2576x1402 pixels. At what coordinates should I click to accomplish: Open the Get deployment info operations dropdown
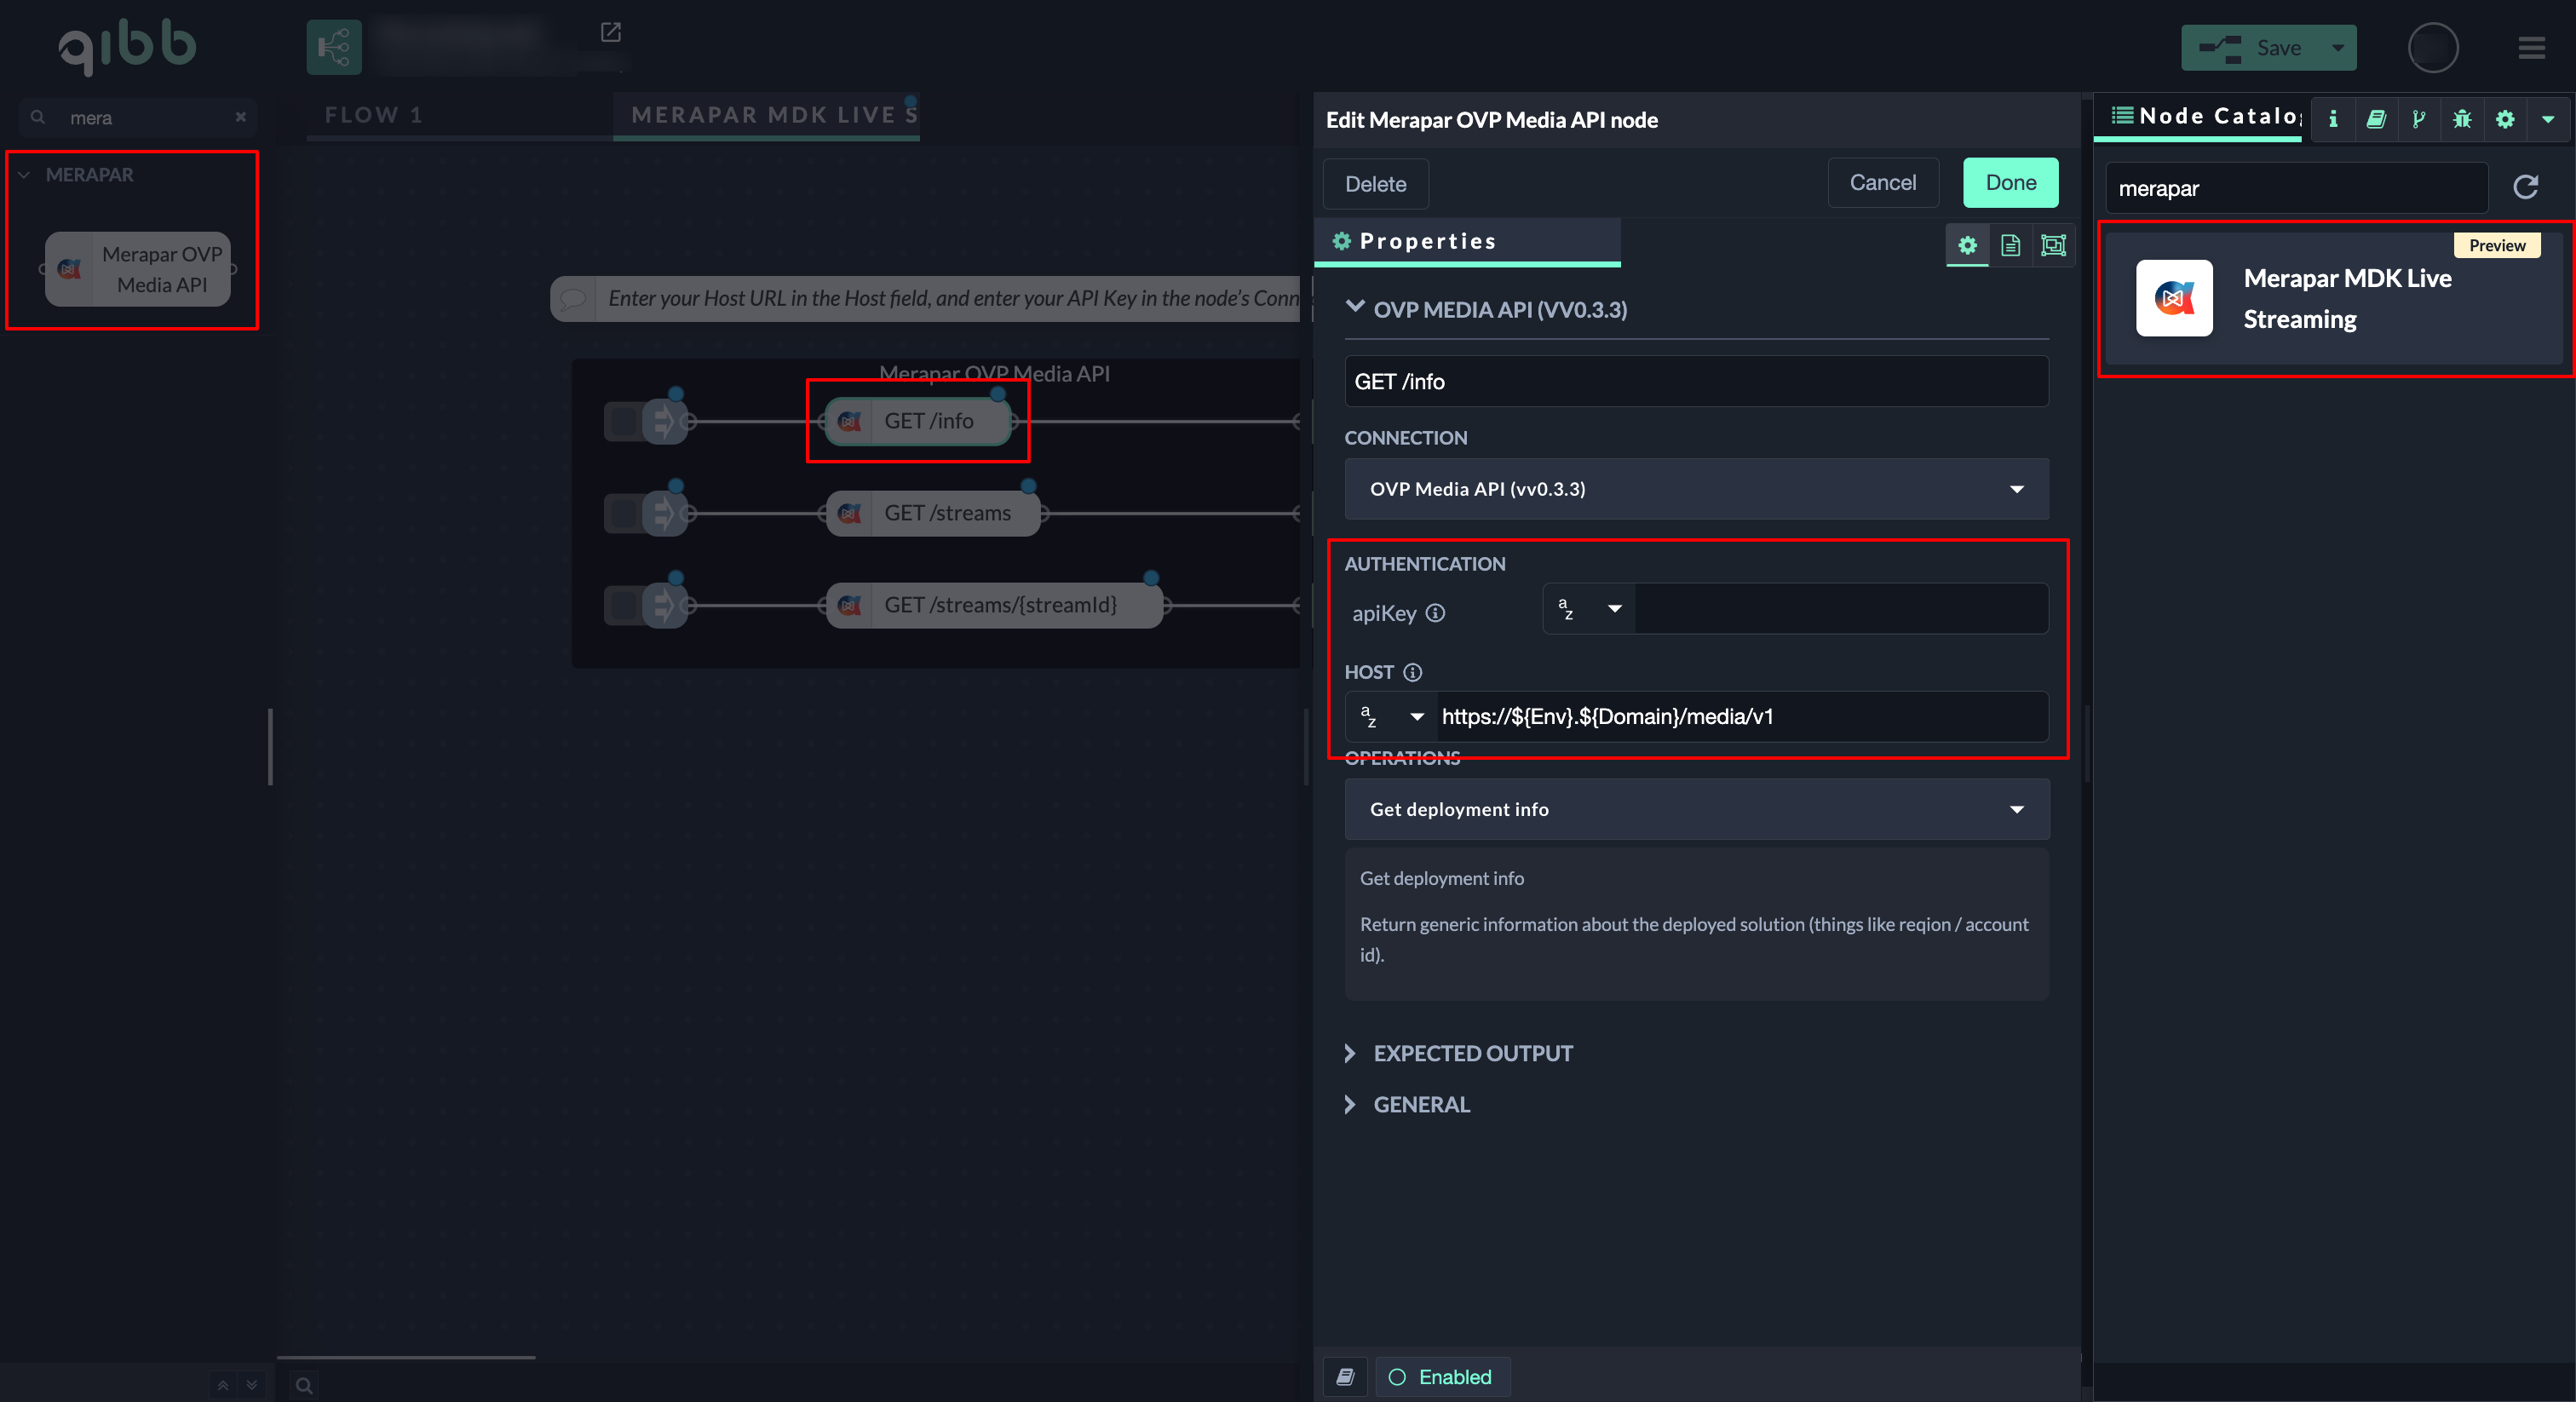[1696, 809]
